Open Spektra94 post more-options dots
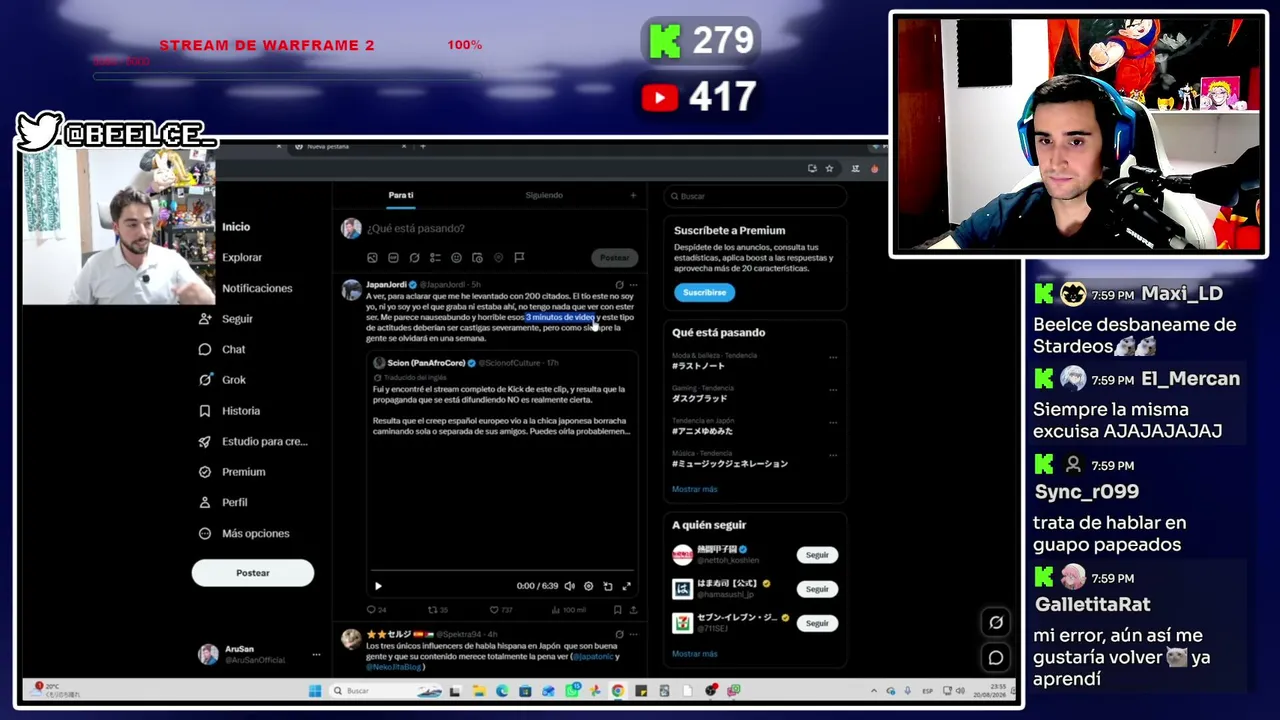 click(633, 634)
